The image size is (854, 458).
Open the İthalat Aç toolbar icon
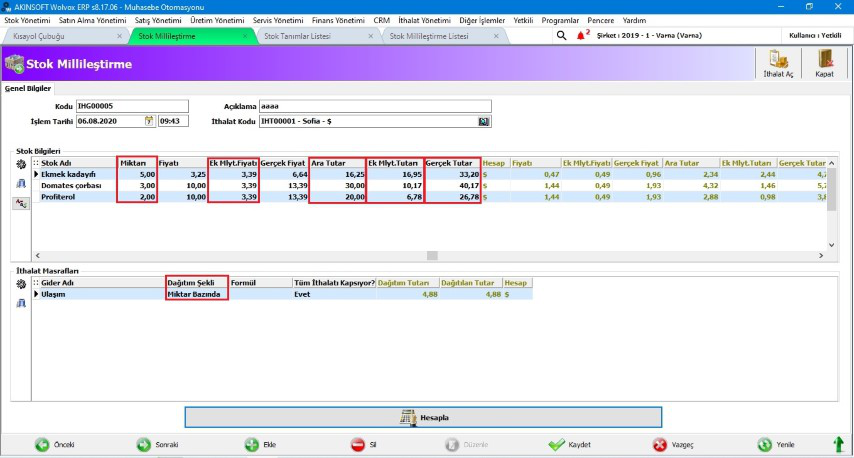click(778, 64)
